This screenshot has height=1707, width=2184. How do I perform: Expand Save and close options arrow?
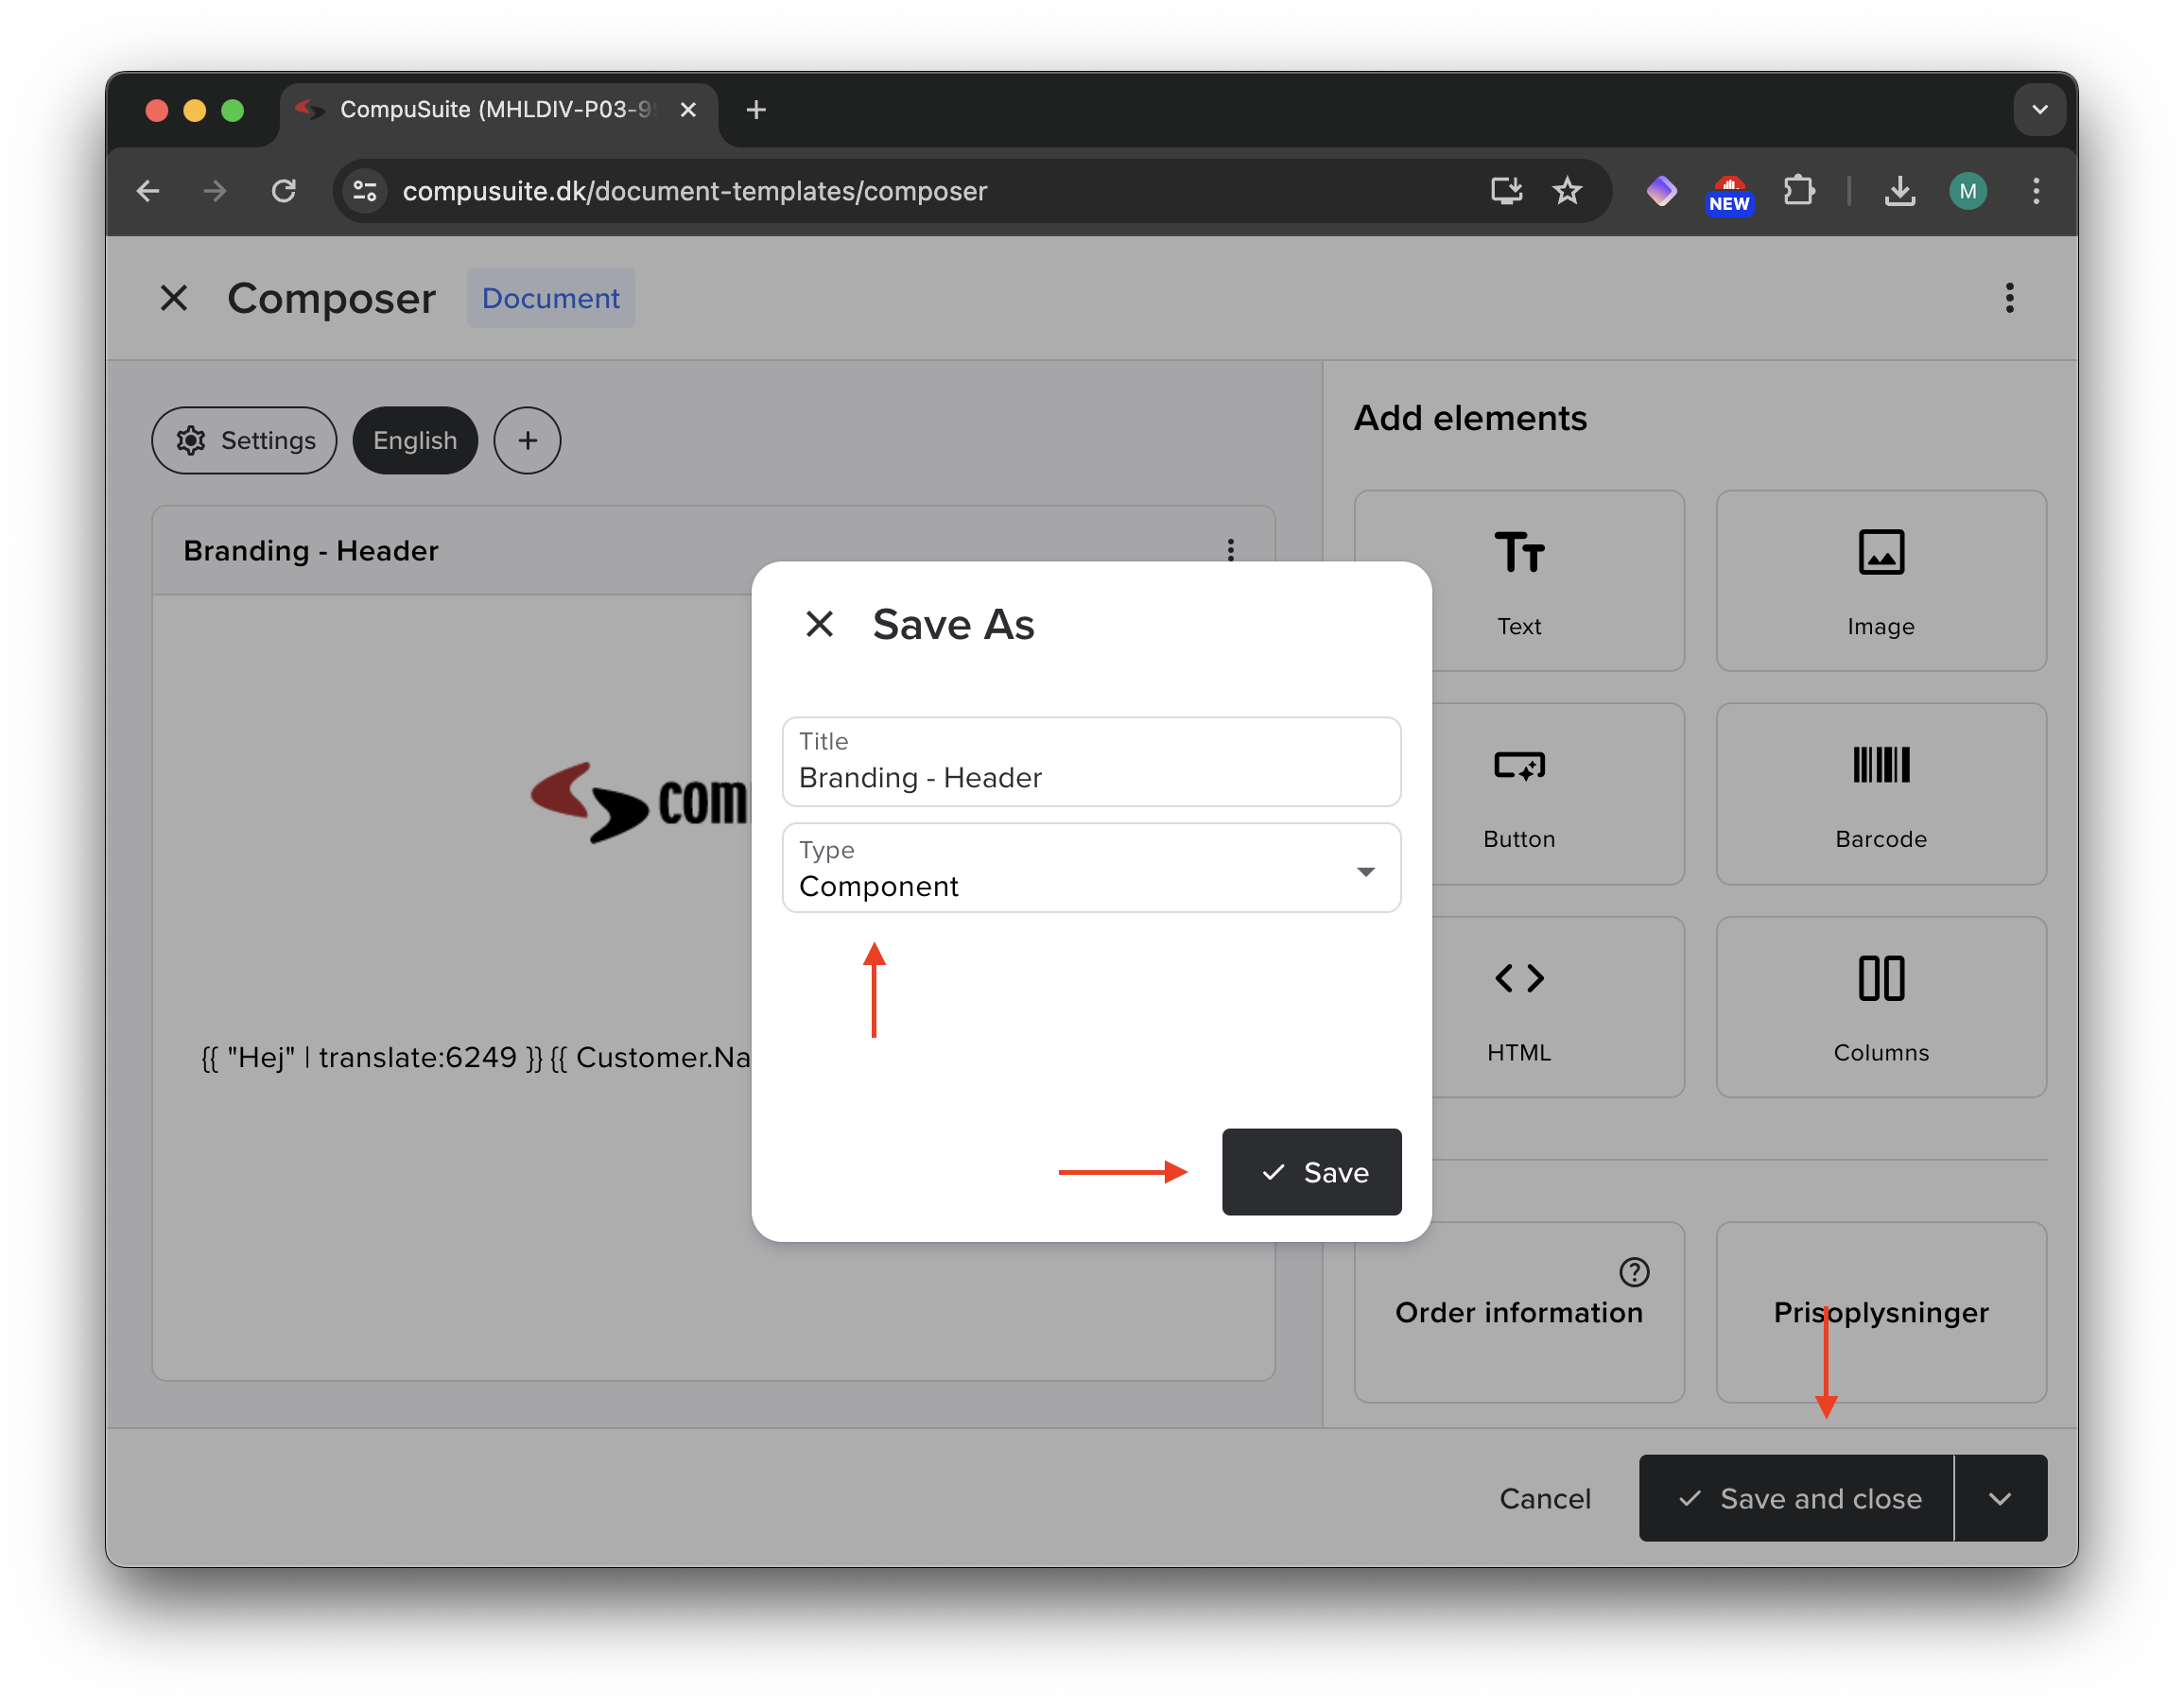click(x=1999, y=1498)
